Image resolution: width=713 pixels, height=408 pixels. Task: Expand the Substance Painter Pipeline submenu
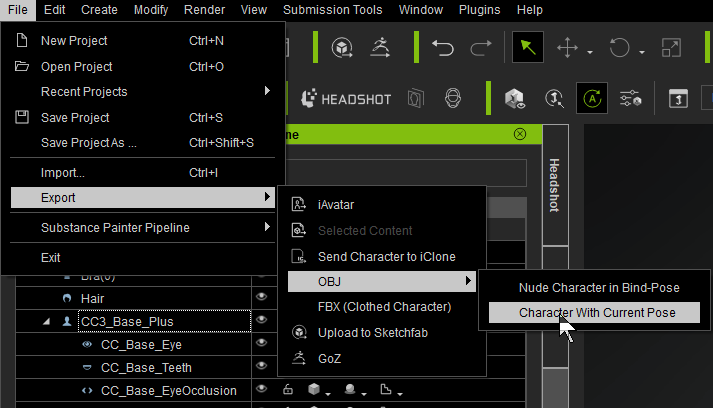(142, 227)
